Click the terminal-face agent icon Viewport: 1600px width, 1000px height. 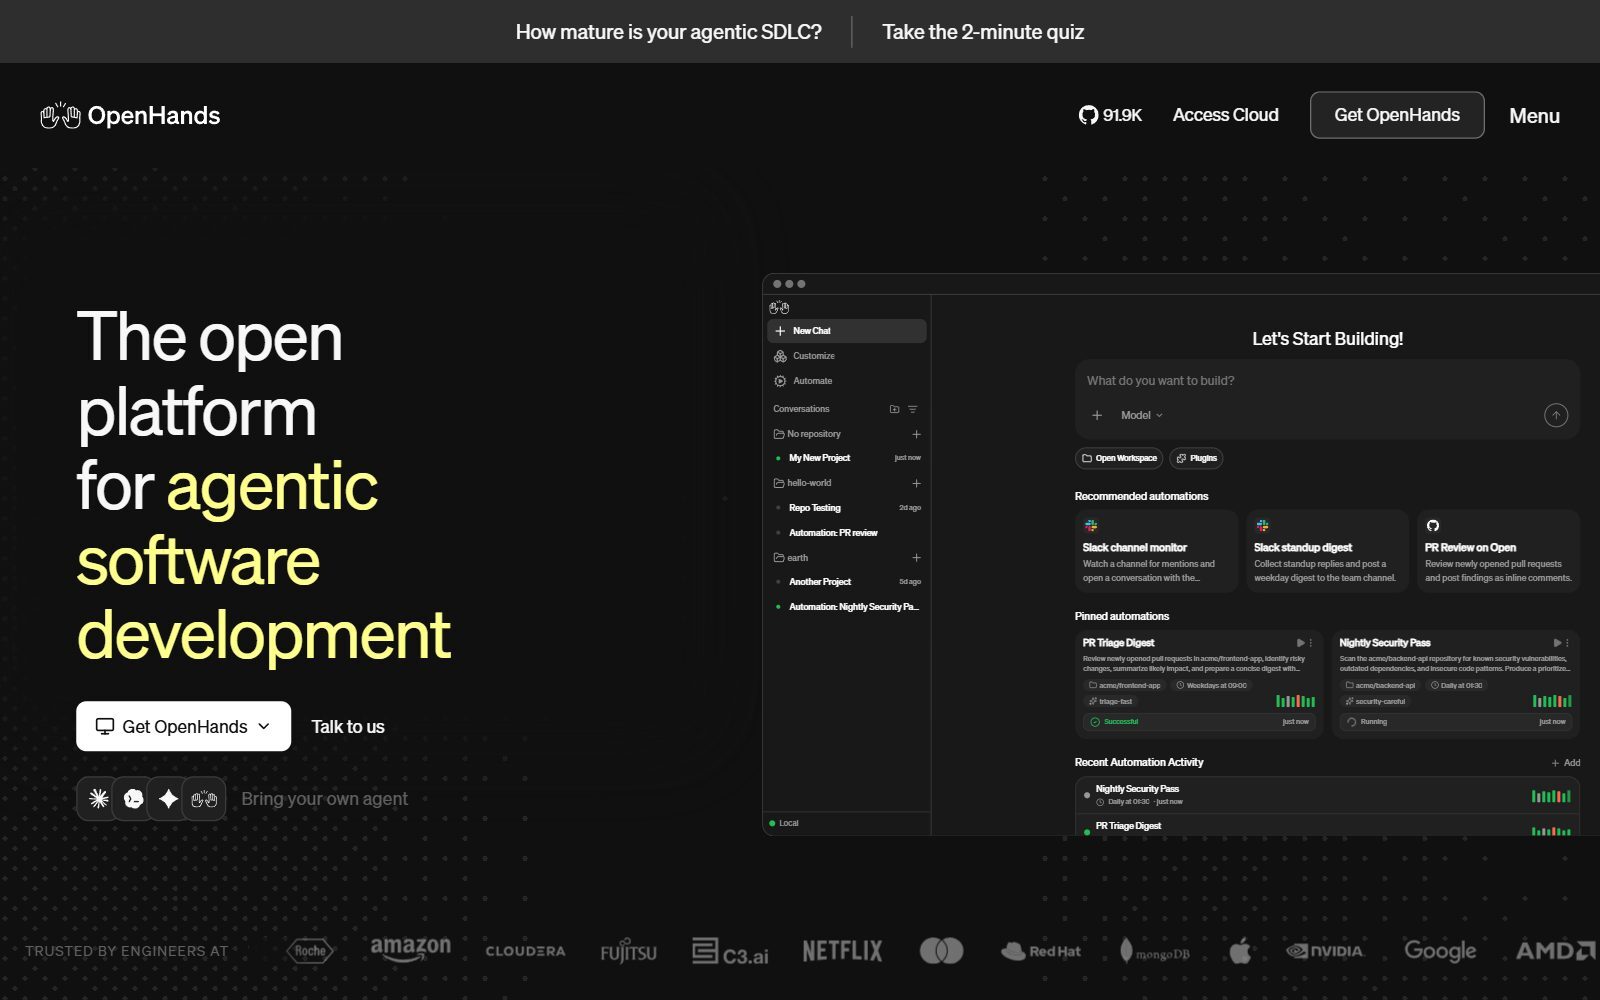[x=133, y=798]
